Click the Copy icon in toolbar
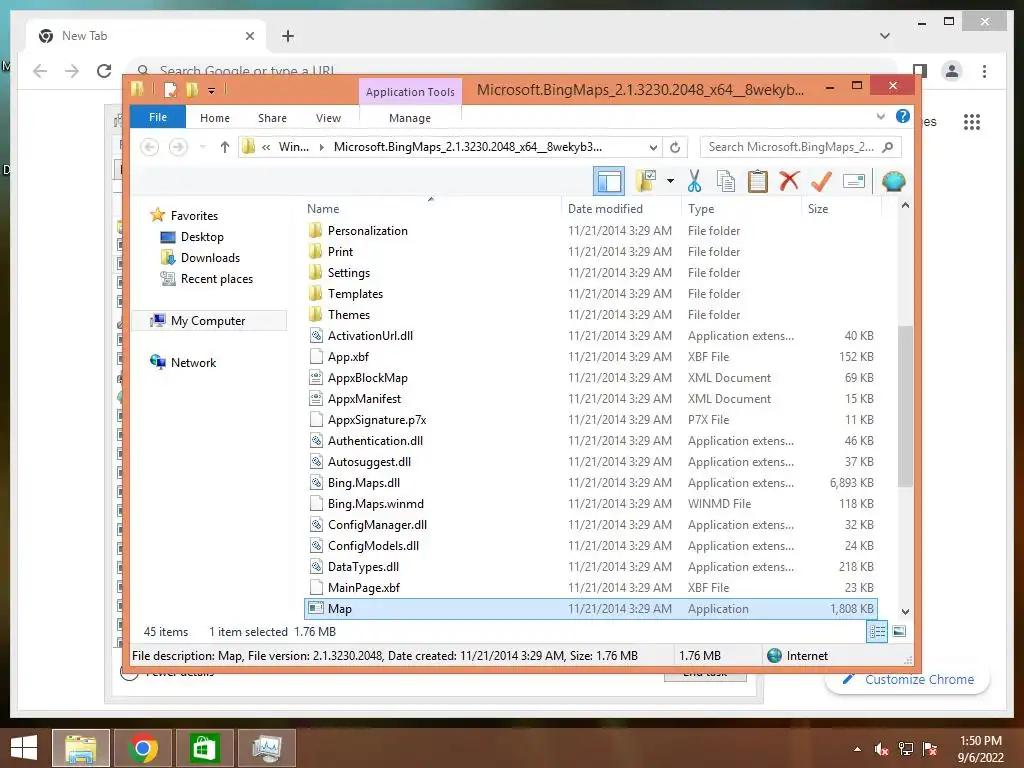 (726, 181)
